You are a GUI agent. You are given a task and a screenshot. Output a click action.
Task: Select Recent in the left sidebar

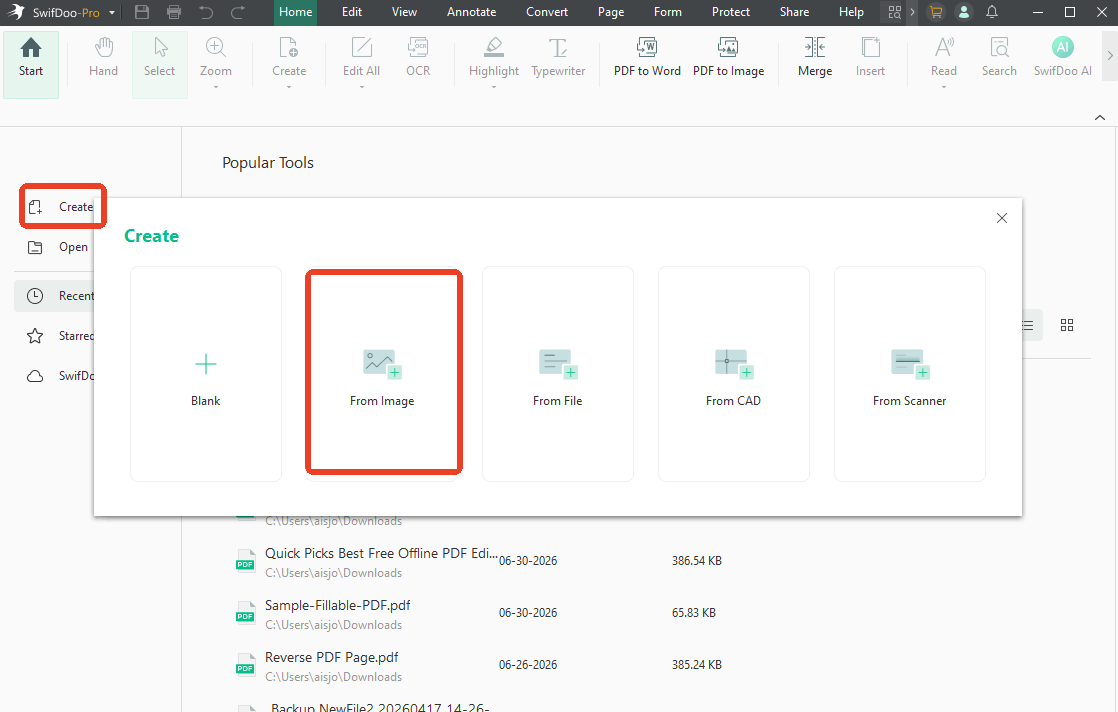[x=54, y=296]
